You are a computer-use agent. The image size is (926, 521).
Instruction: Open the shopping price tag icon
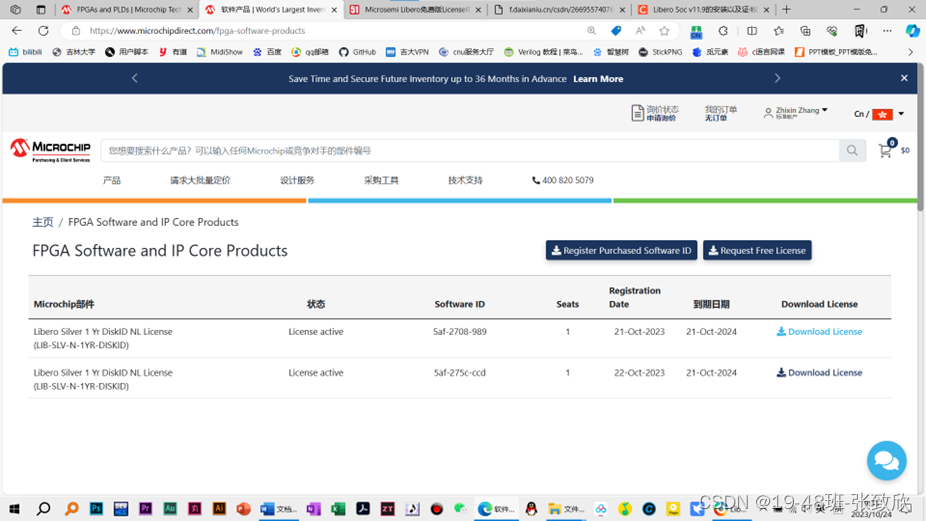click(616, 31)
